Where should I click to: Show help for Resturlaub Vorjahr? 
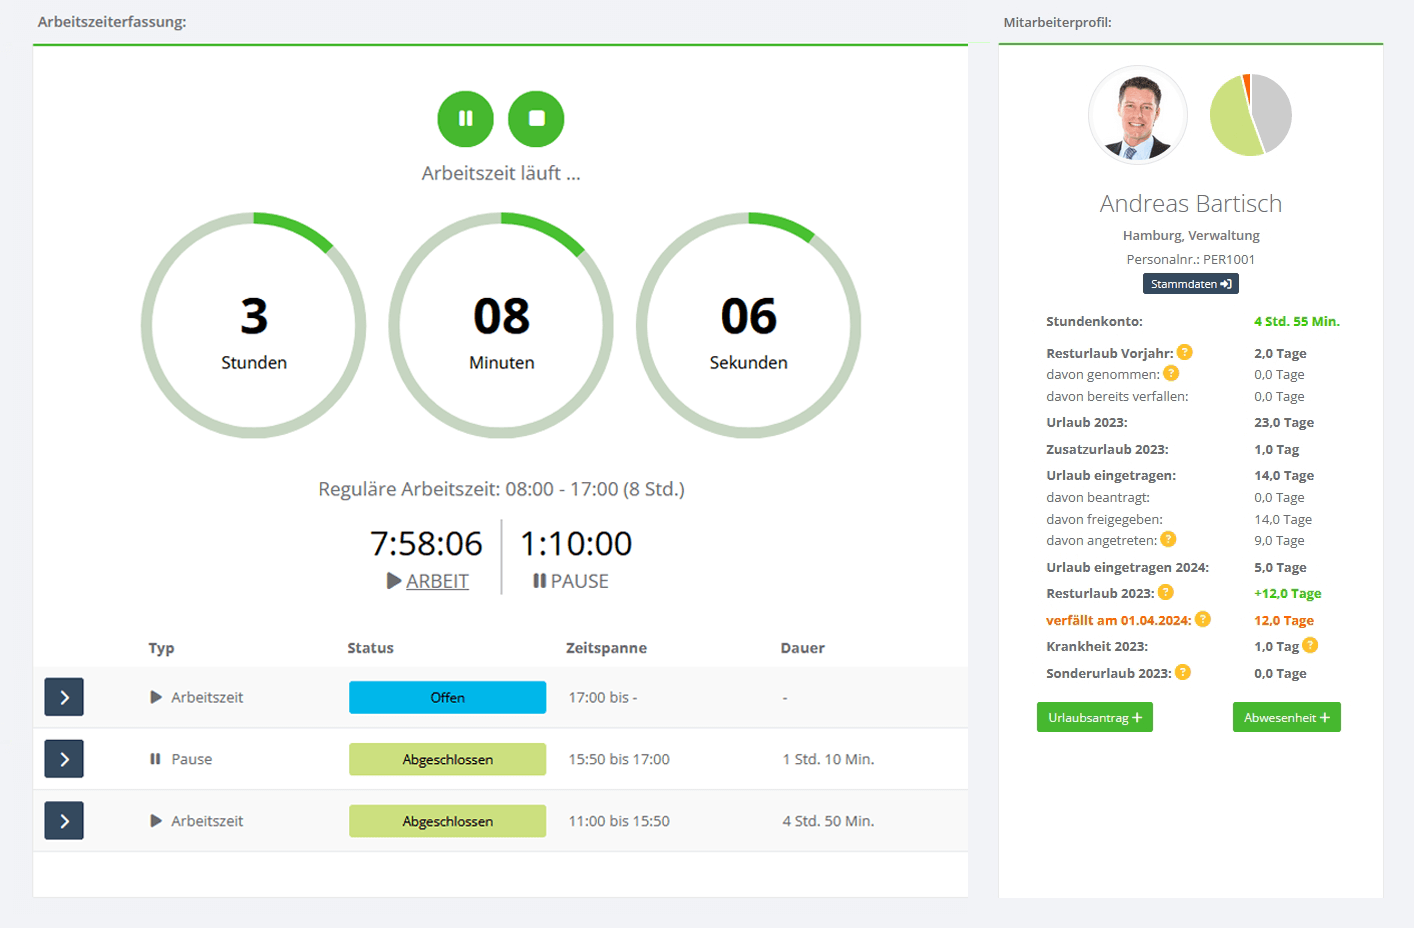point(1185,352)
